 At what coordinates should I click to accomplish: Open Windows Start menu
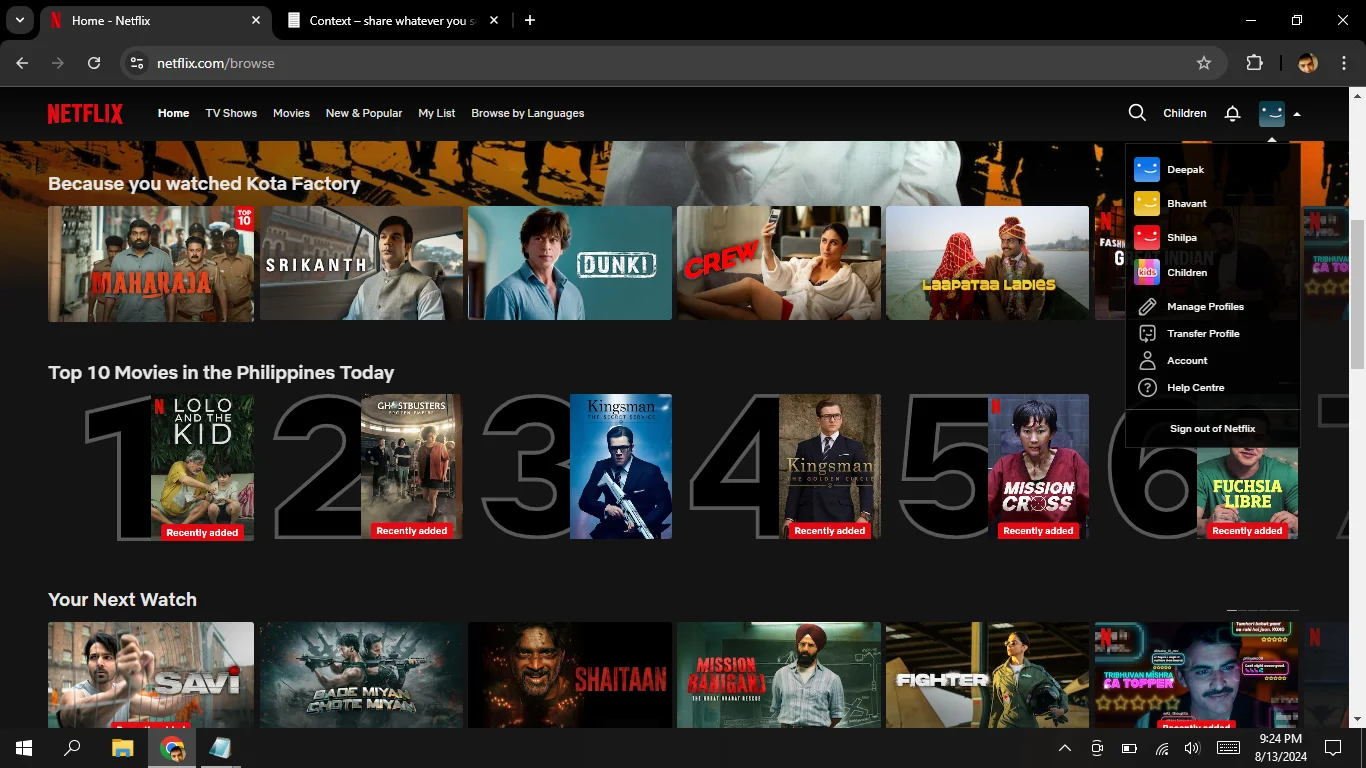pyautogui.click(x=24, y=748)
